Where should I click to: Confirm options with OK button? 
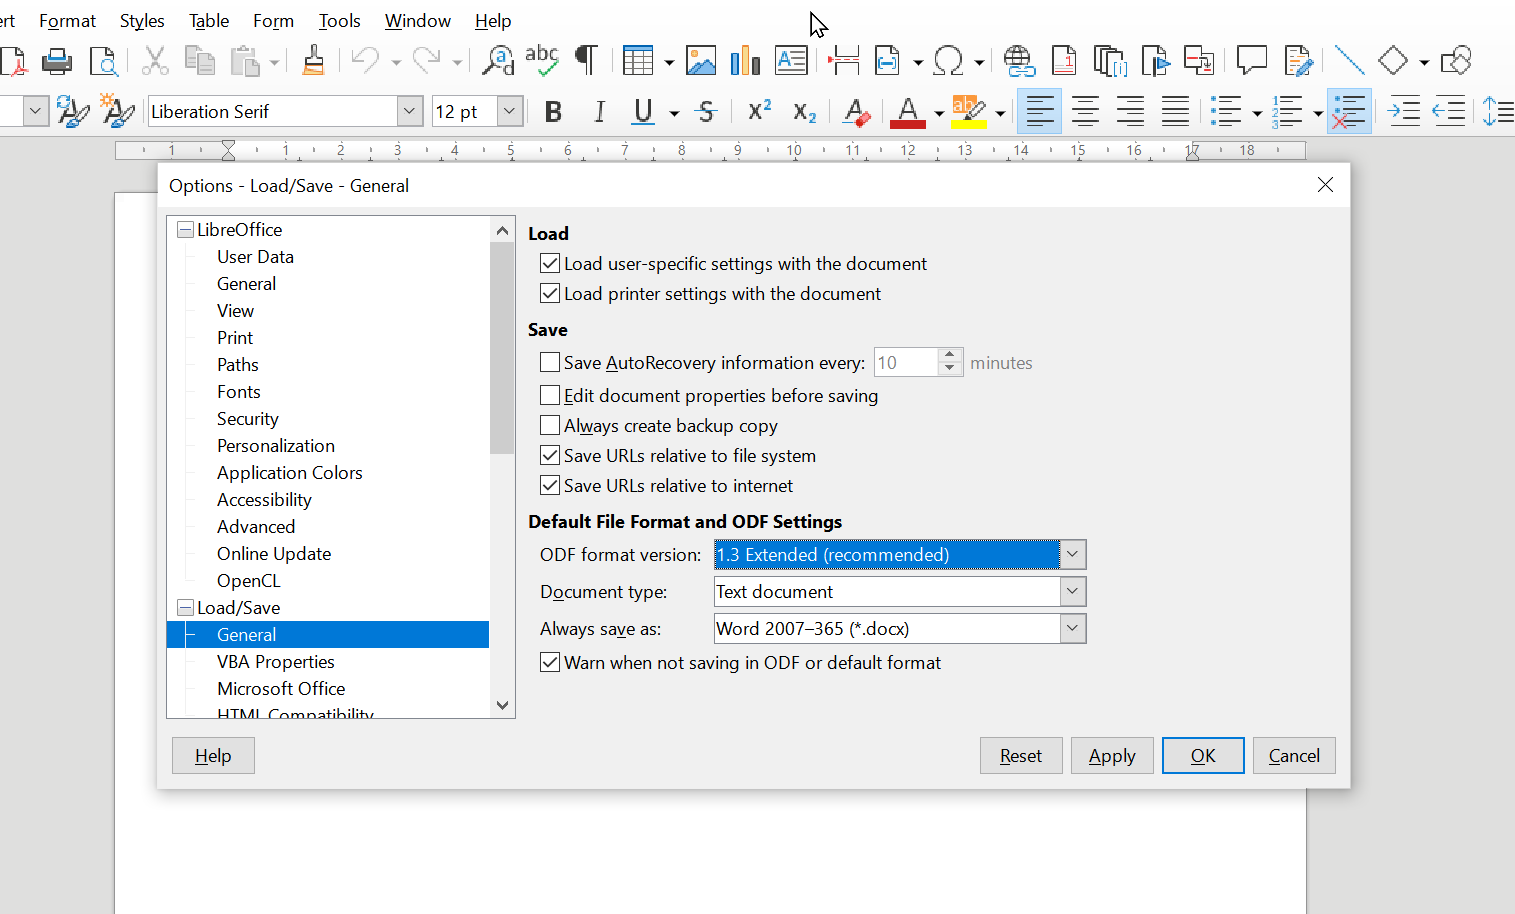point(1203,755)
